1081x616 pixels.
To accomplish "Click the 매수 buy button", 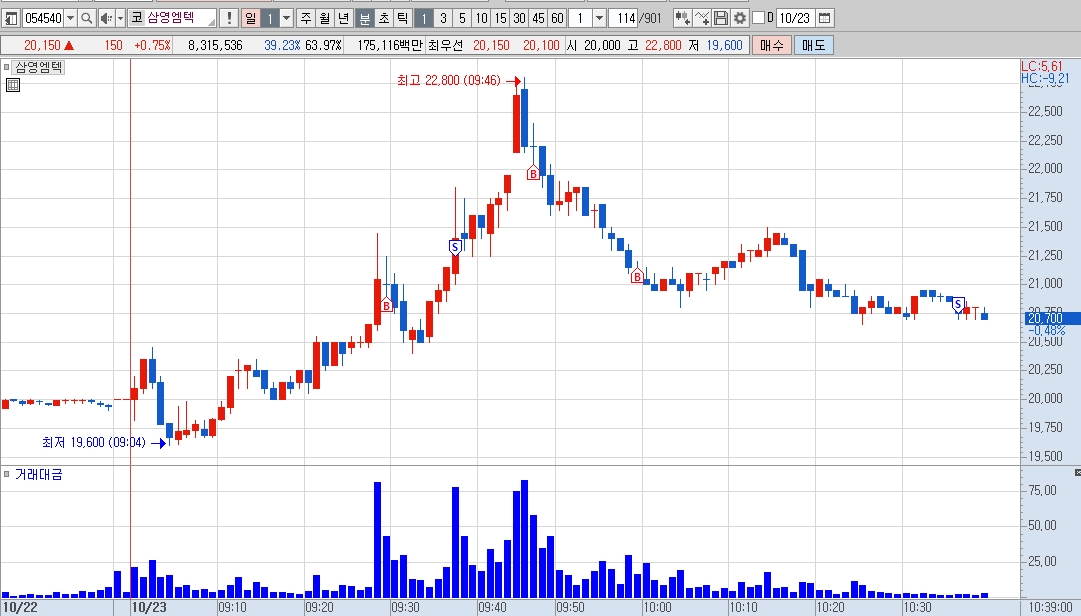I will click(771, 45).
